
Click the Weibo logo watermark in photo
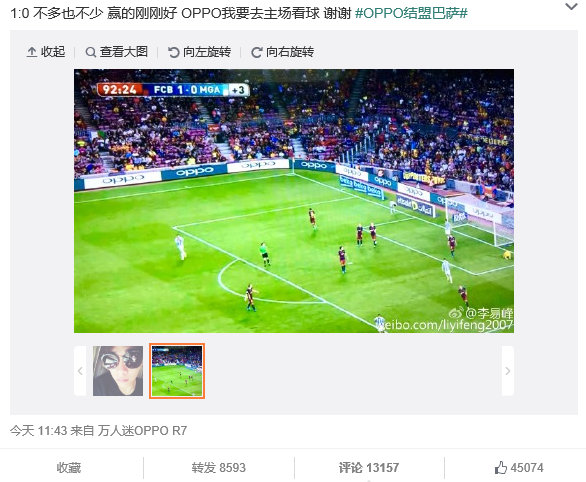coord(456,312)
